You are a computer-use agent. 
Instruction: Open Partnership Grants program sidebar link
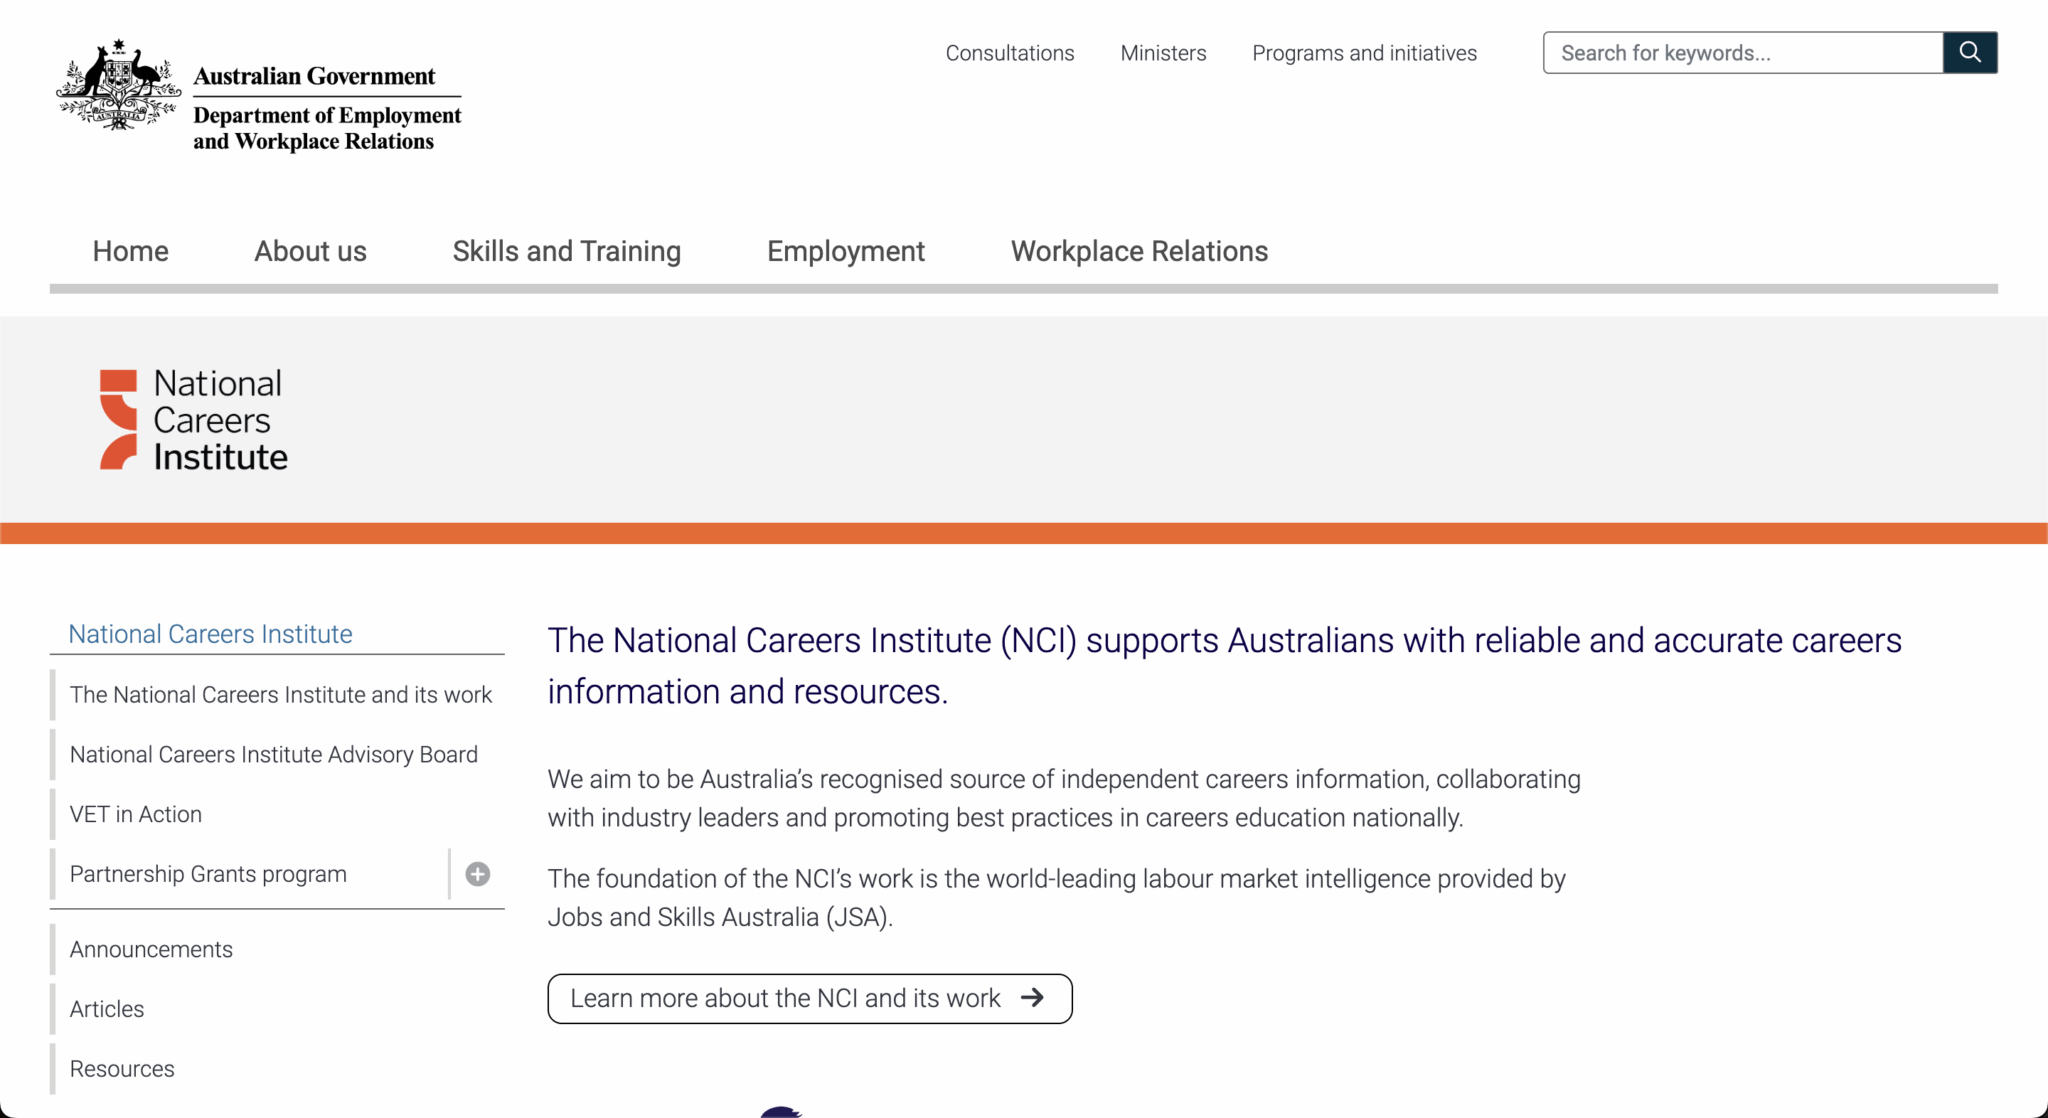click(208, 874)
